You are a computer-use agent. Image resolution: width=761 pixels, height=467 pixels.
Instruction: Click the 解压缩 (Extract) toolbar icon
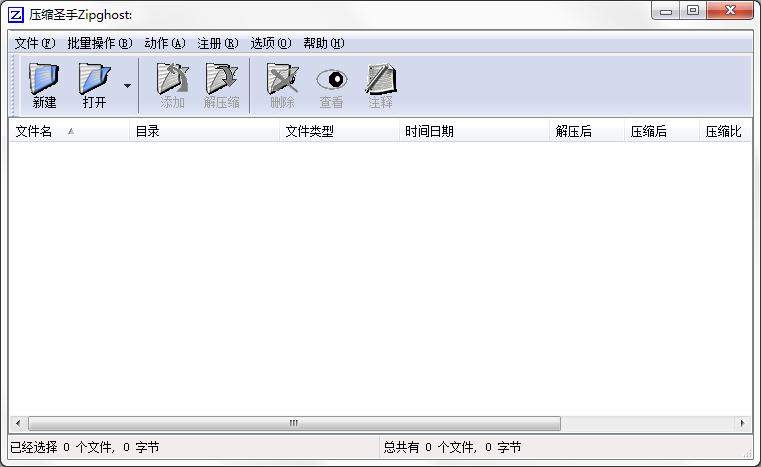pyautogui.click(x=221, y=78)
